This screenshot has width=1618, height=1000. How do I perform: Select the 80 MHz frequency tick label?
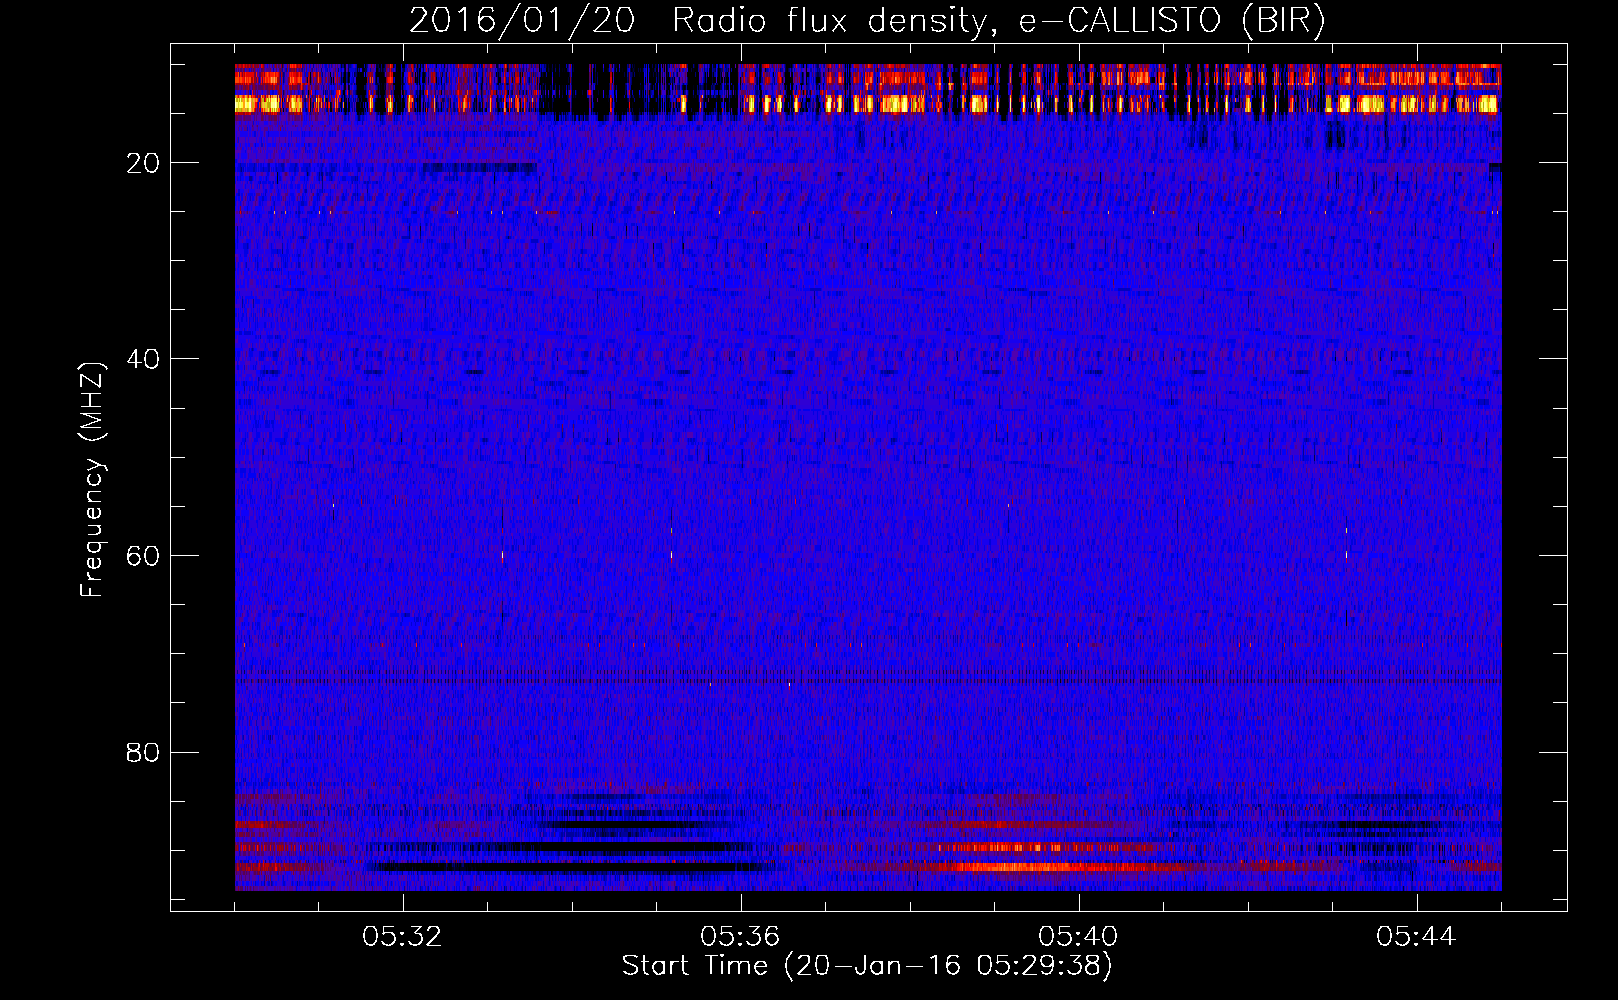click(x=144, y=752)
